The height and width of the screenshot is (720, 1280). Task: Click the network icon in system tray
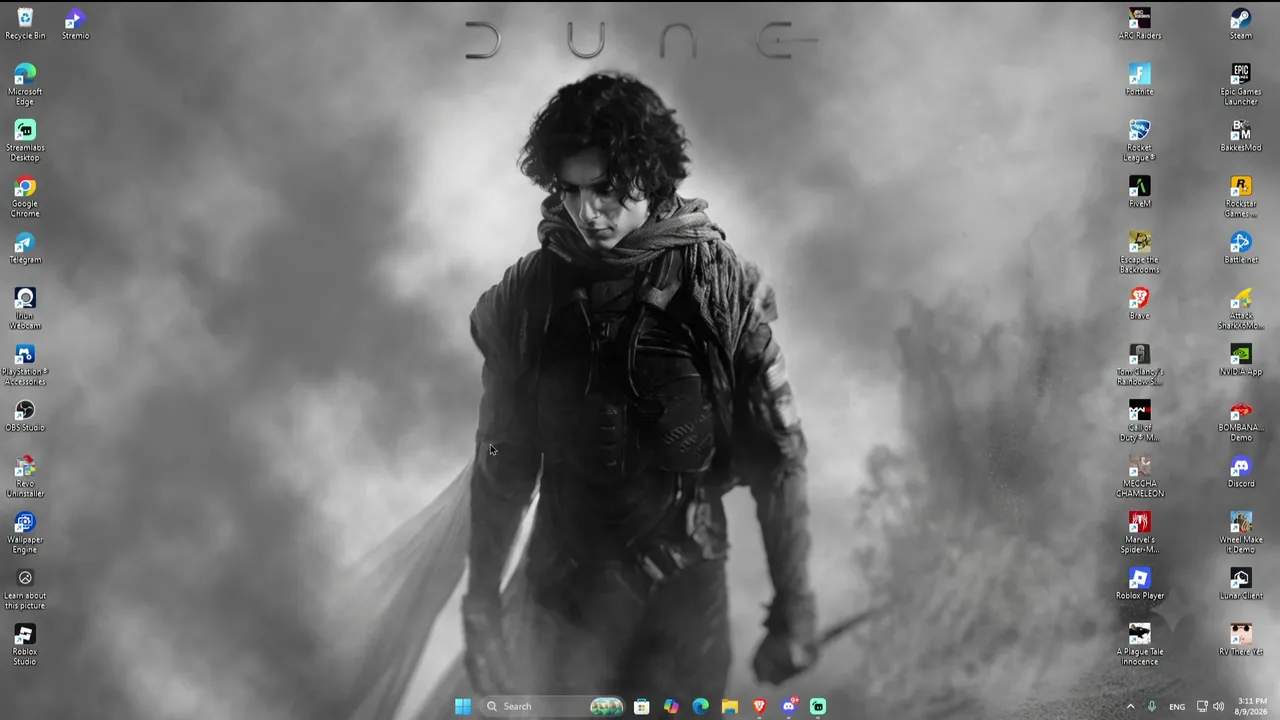pyautogui.click(x=1202, y=706)
